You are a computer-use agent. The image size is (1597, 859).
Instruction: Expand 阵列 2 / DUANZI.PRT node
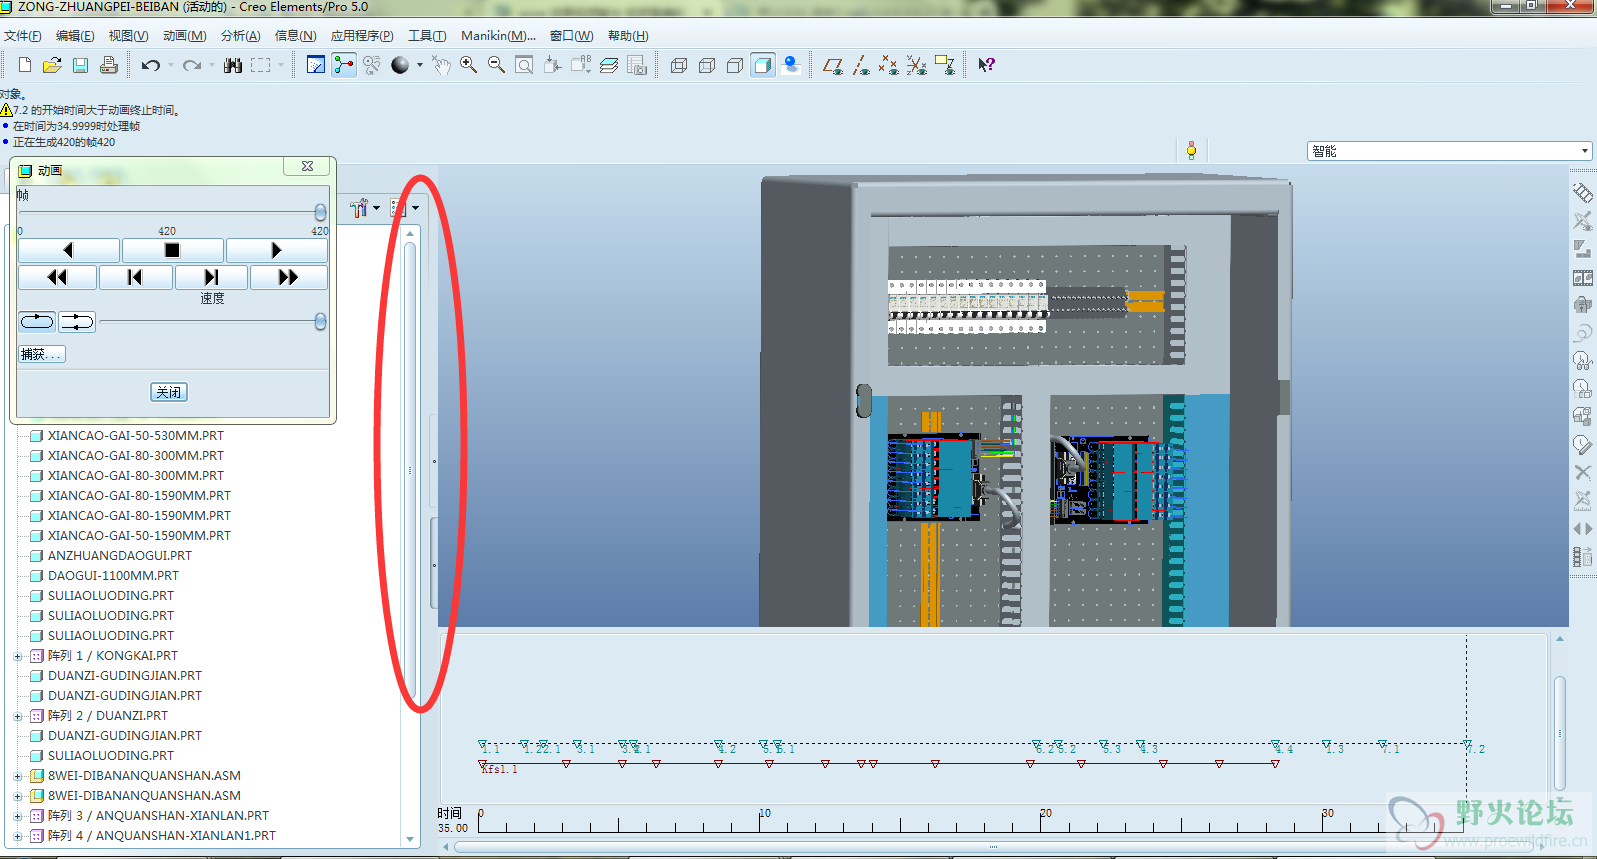tap(17, 716)
